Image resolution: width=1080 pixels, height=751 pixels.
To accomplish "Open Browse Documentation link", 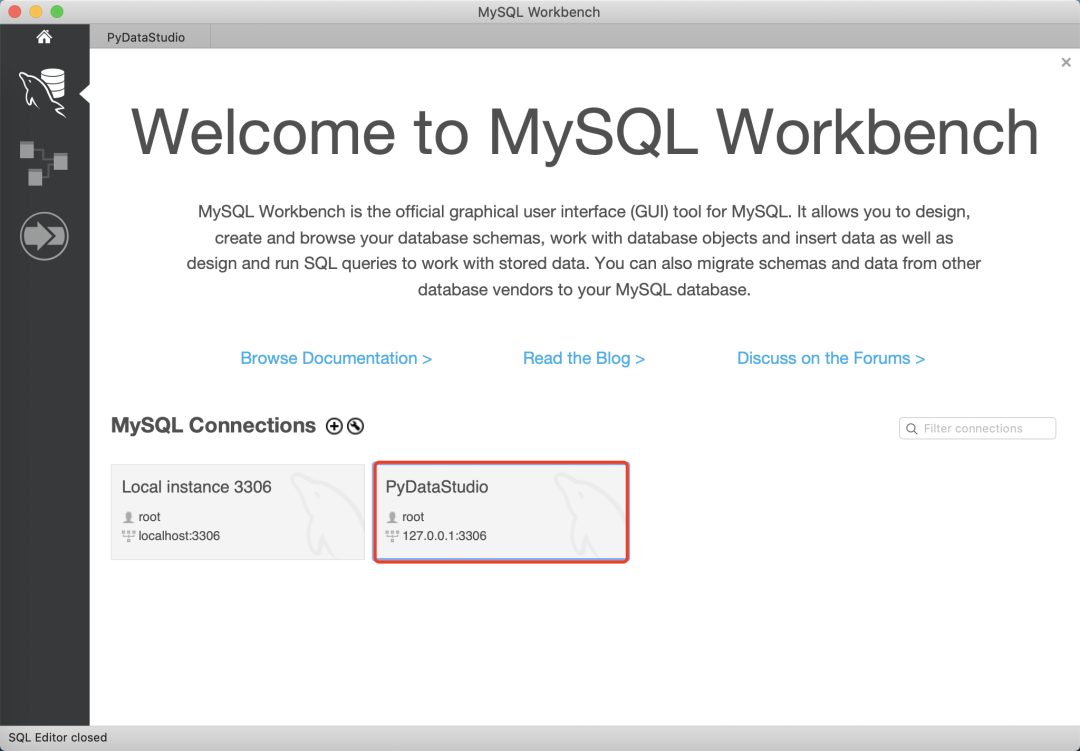I will point(336,358).
